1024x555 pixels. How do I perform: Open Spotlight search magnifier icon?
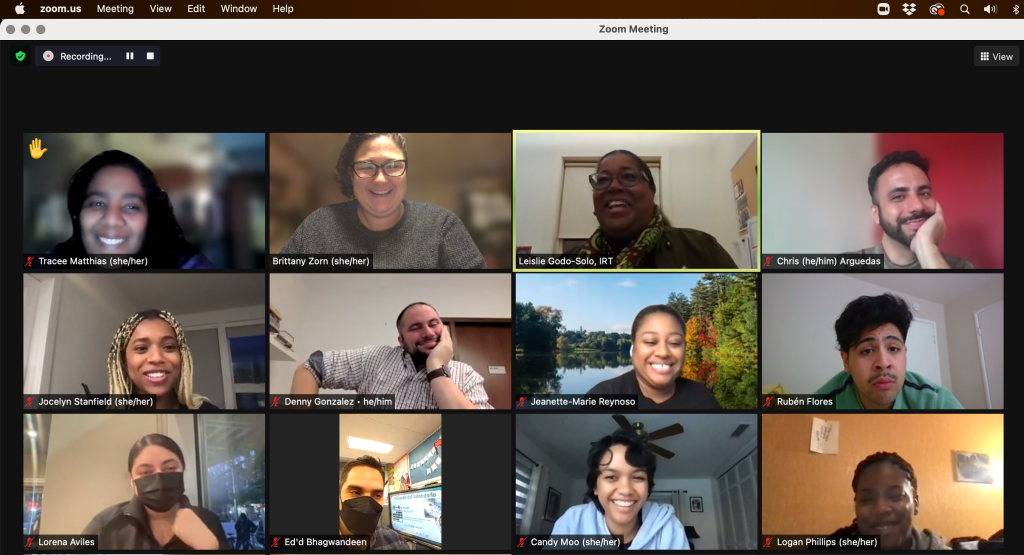point(964,9)
